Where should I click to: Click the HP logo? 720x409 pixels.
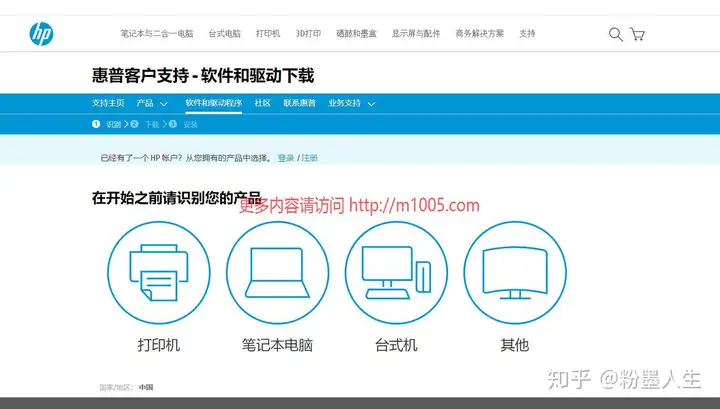click(x=41, y=34)
